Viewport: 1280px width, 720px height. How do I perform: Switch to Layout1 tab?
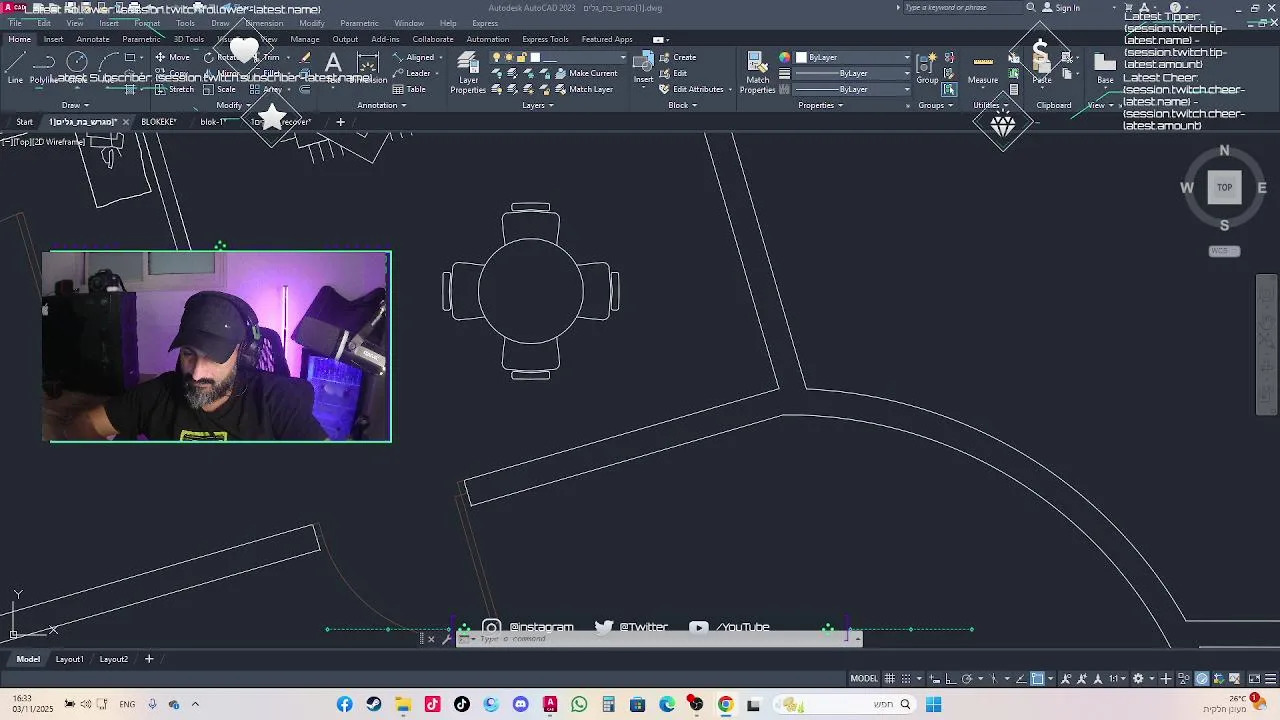[69, 659]
